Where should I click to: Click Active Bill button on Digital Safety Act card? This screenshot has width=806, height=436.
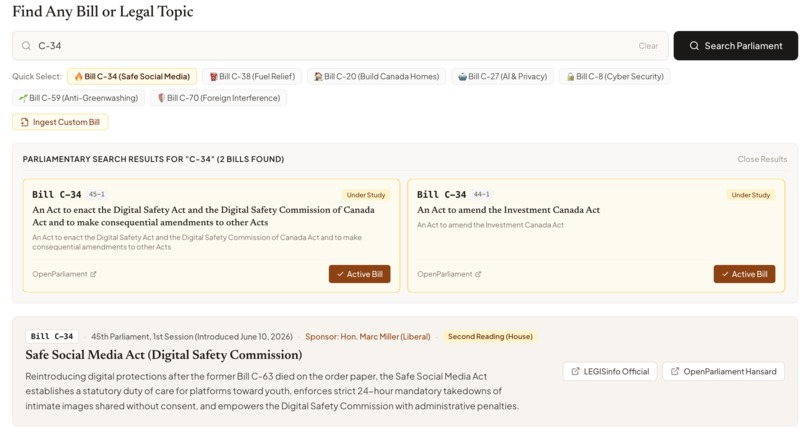[x=359, y=274]
